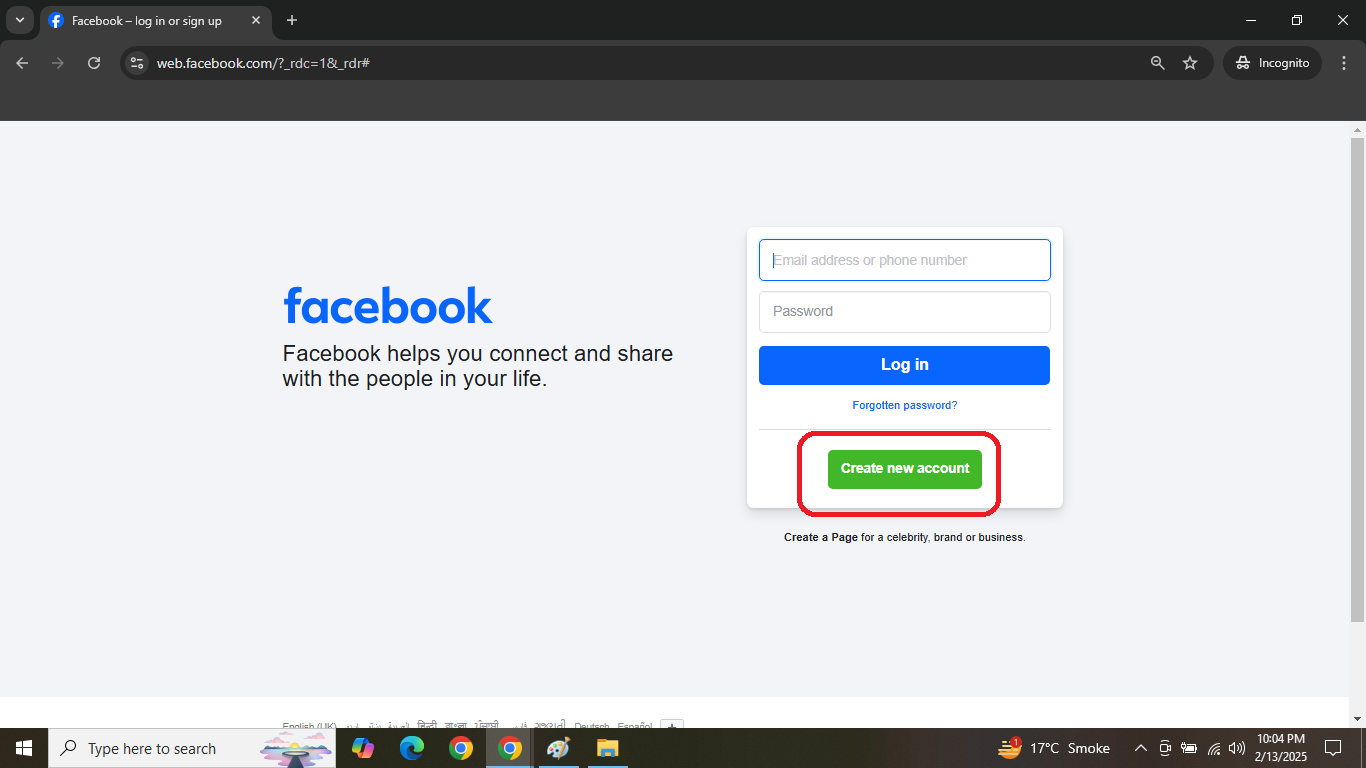The width and height of the screenshot is (1366, 768).
Task: Click the zoom magnifier in the address bar
Action: 1157,62
